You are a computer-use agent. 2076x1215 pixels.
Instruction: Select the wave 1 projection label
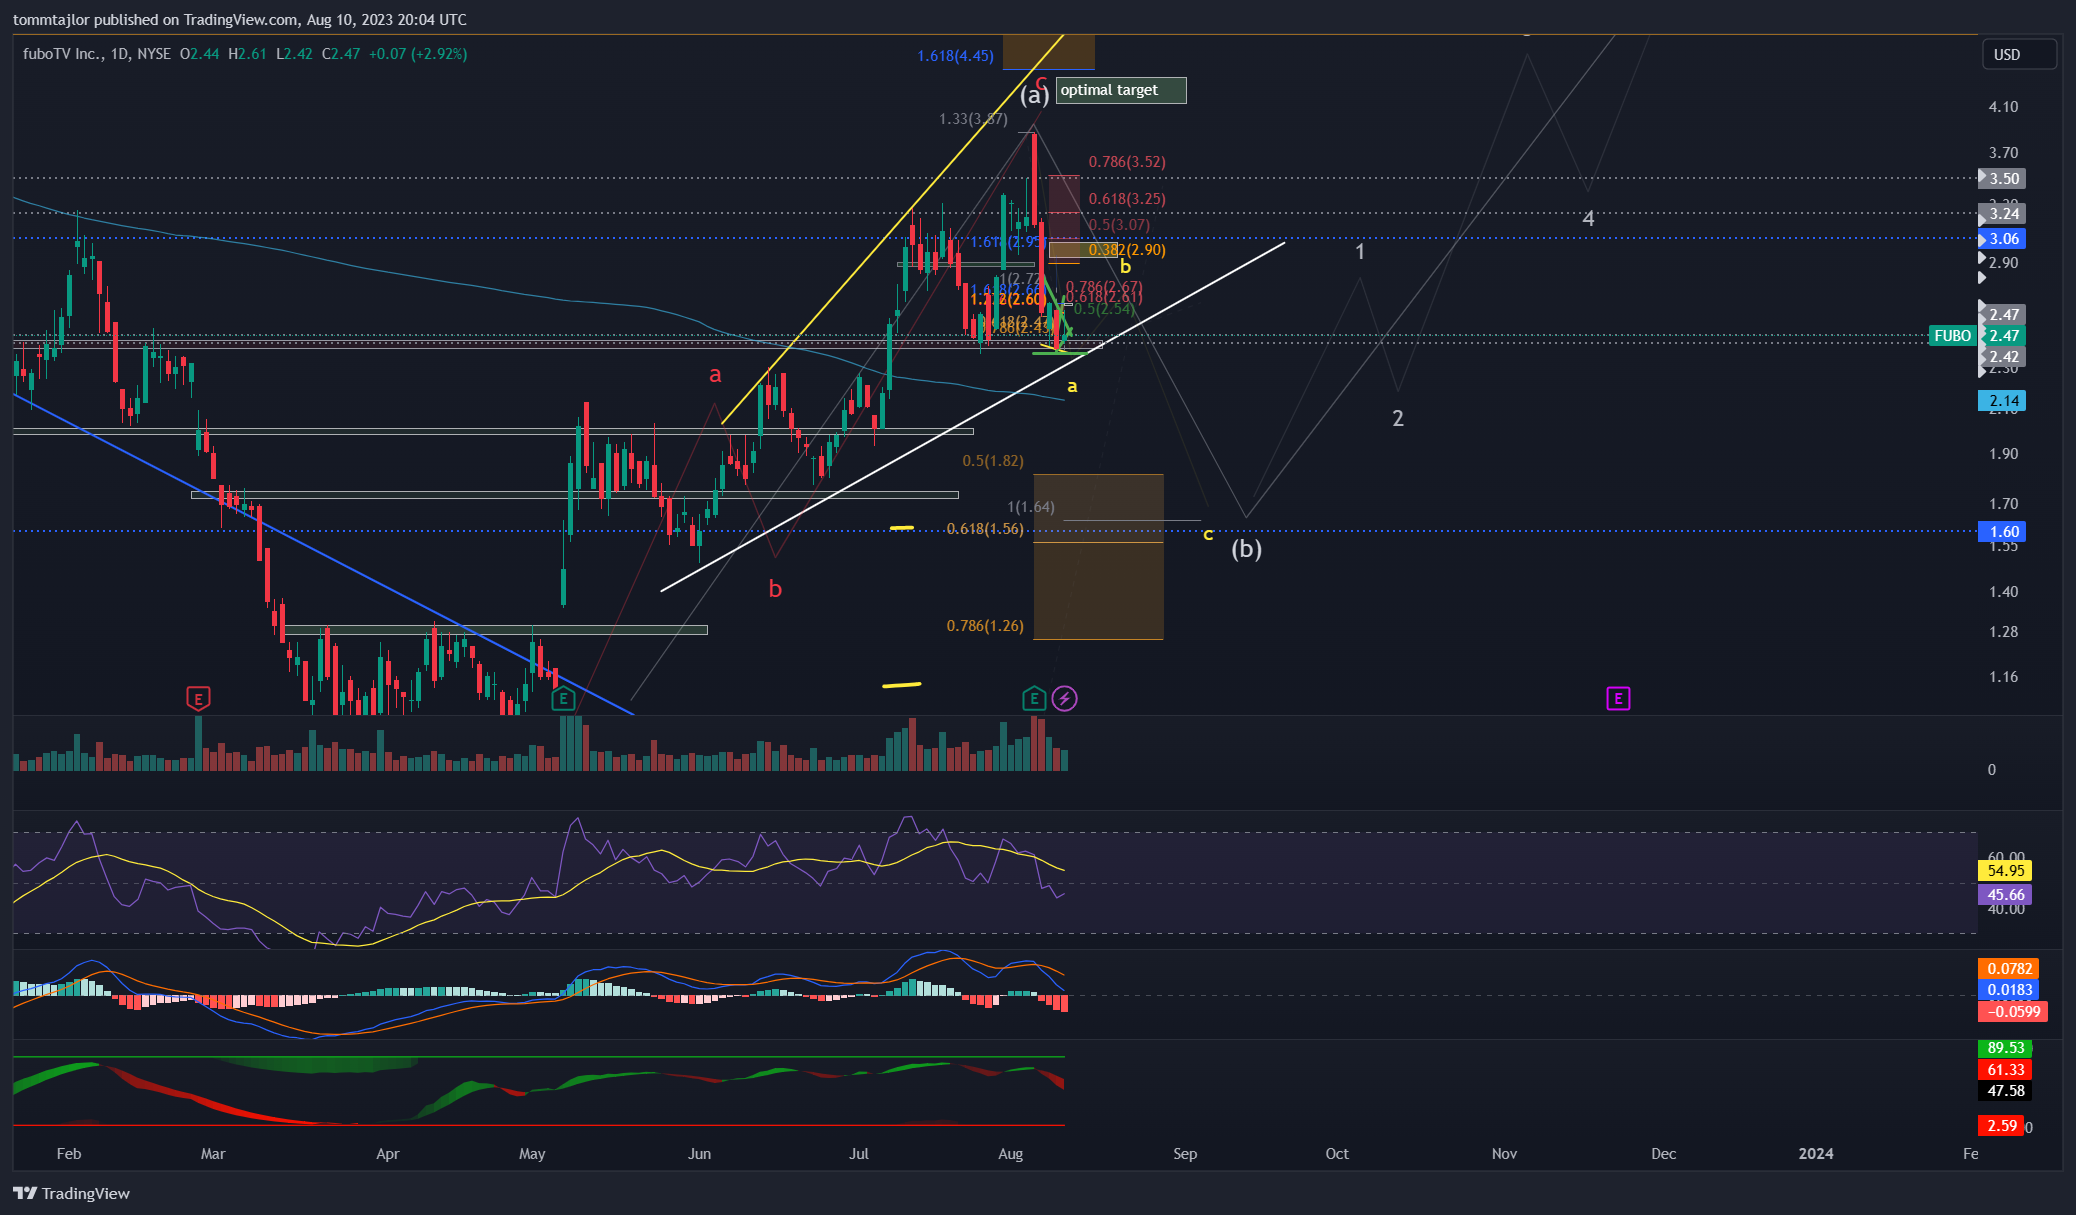point(1360,252)
